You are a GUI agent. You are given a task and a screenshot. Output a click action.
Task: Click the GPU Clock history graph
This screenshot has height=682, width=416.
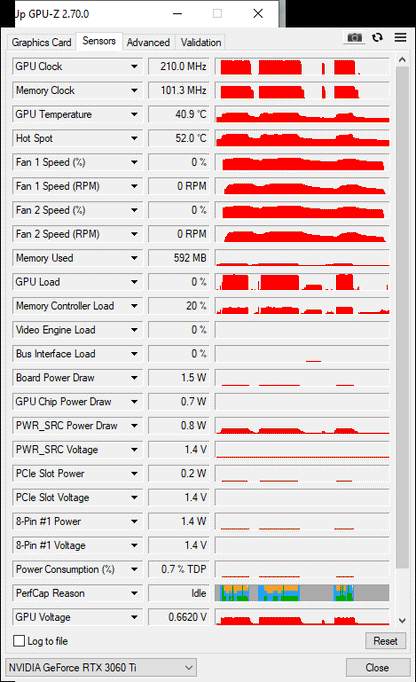302,67
